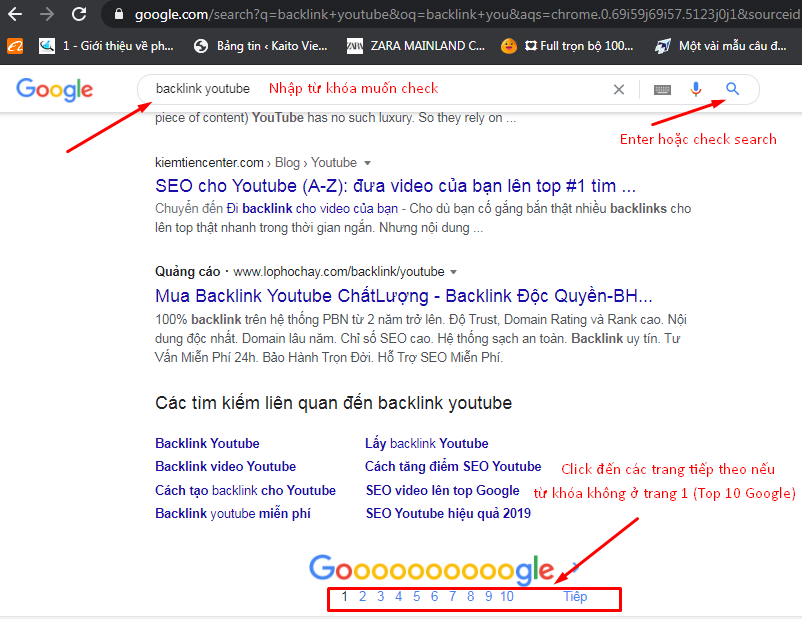Click 'Tiếp' next page link
The width and height of the screenshot is (802, 619).
575,596
